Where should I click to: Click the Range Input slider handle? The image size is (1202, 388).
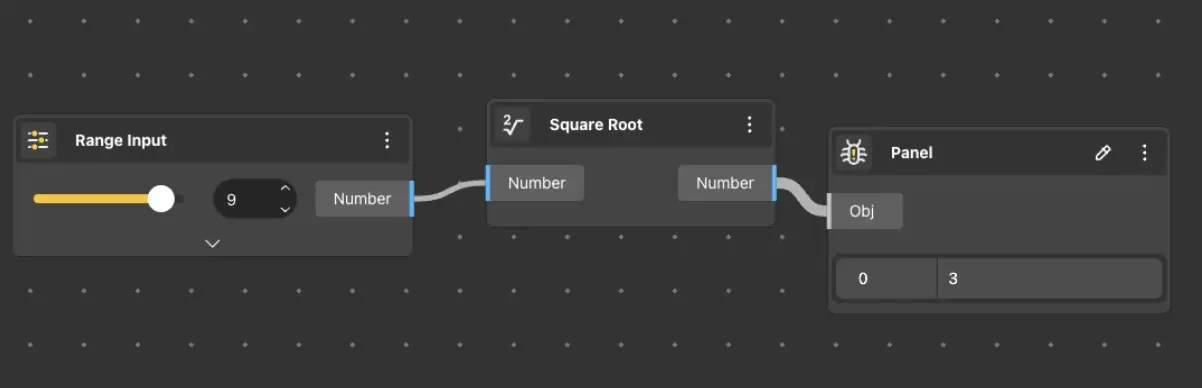click(161, 199)
